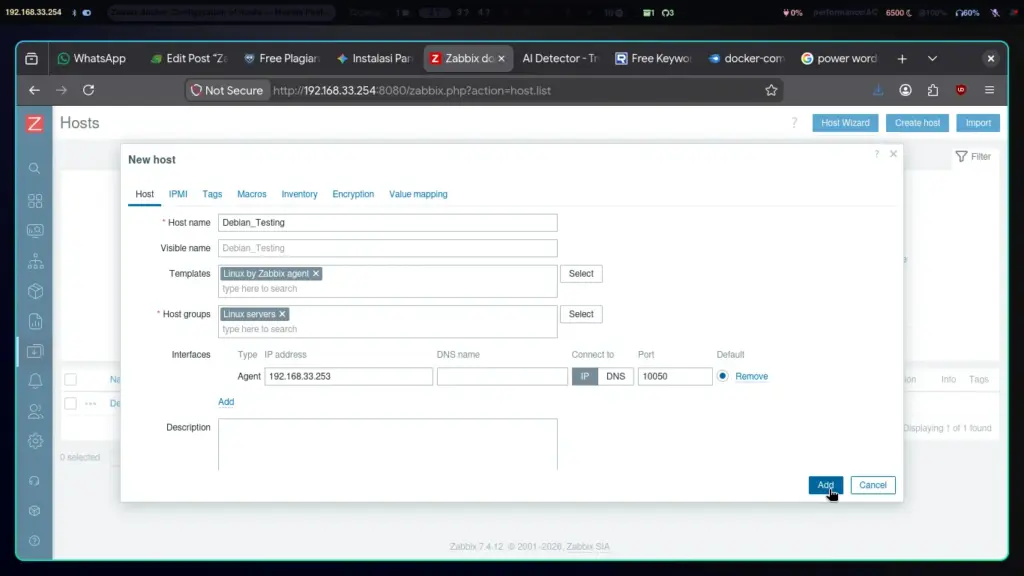Click Create host button
Viewport: 1024px width, 576px height.
tap(917, 123)
